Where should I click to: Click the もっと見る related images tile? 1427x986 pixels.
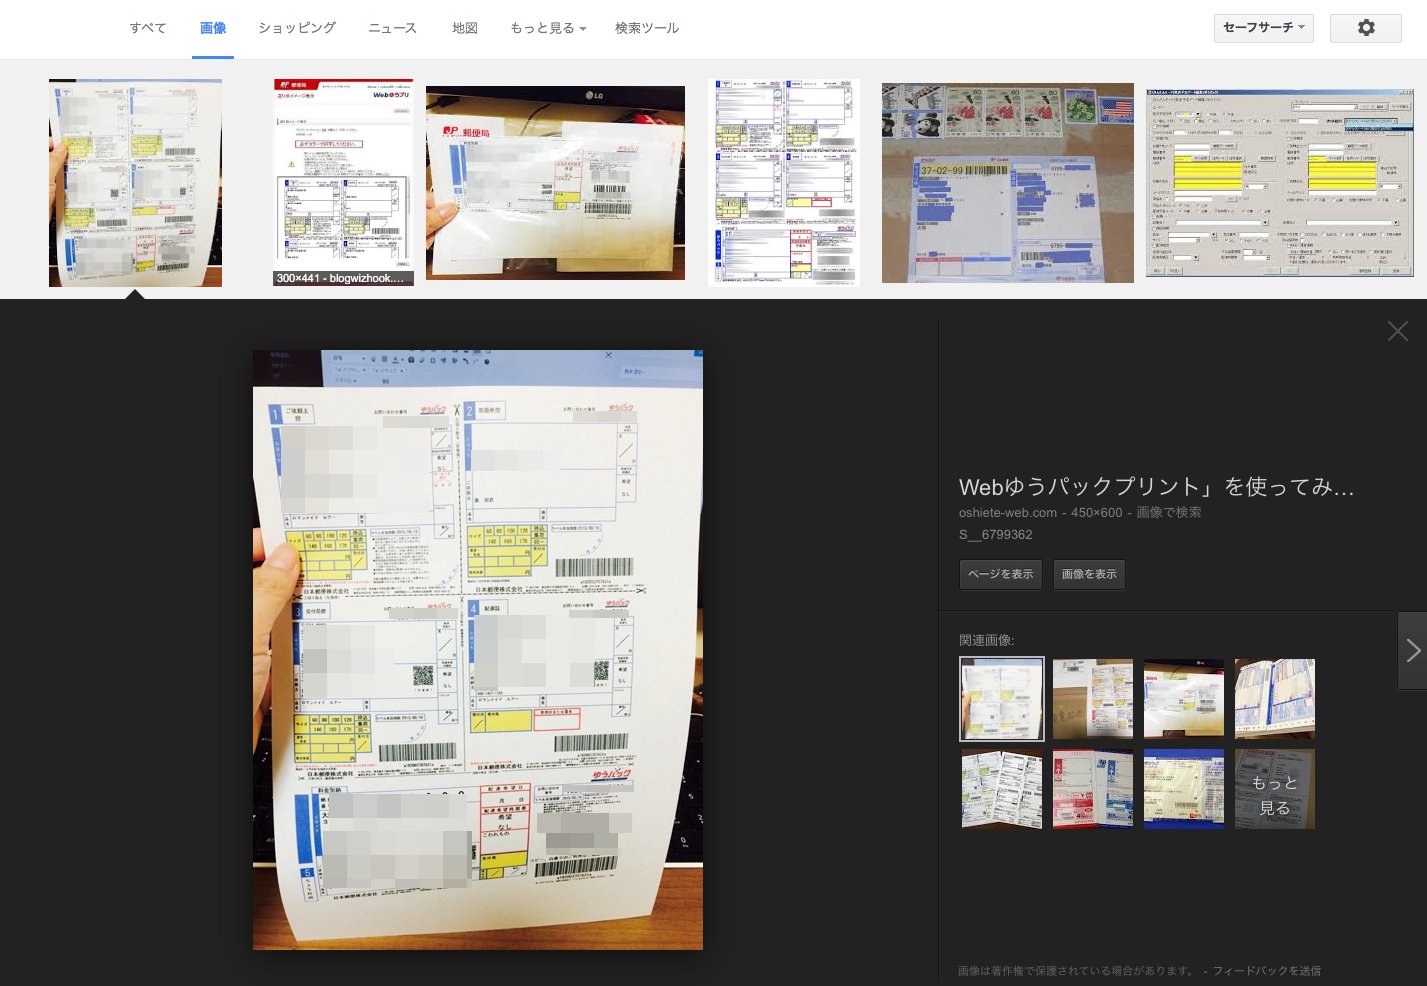pyautogui.click(x=1275, y=789)
